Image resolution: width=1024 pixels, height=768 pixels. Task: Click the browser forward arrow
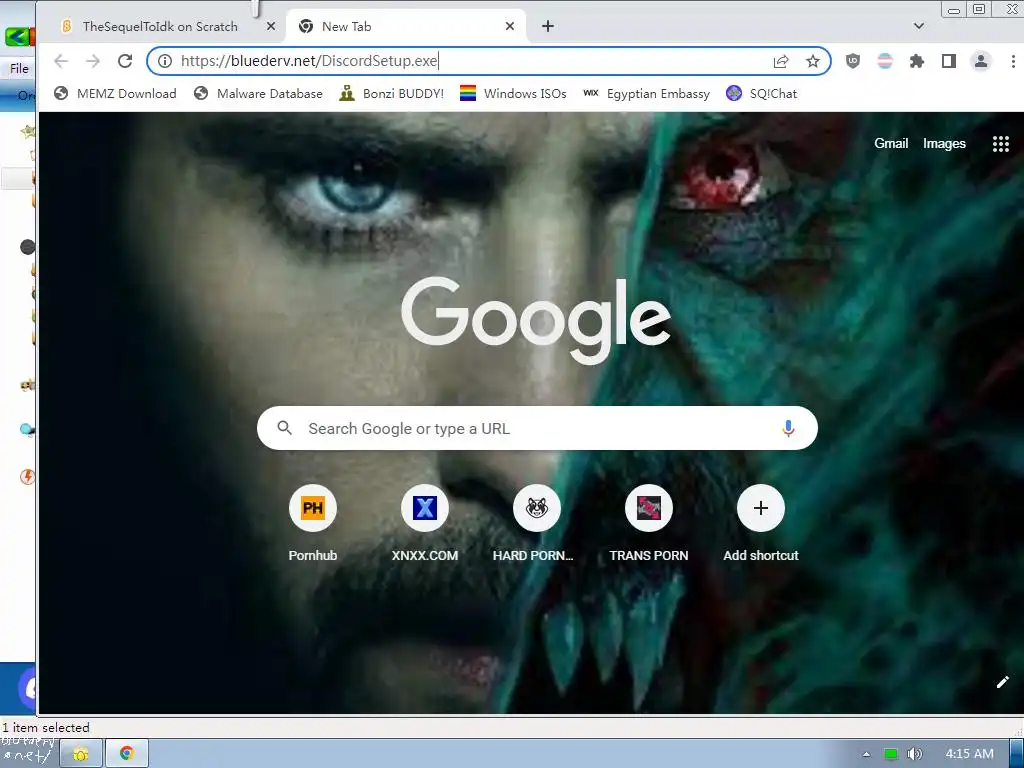(93, 61)
